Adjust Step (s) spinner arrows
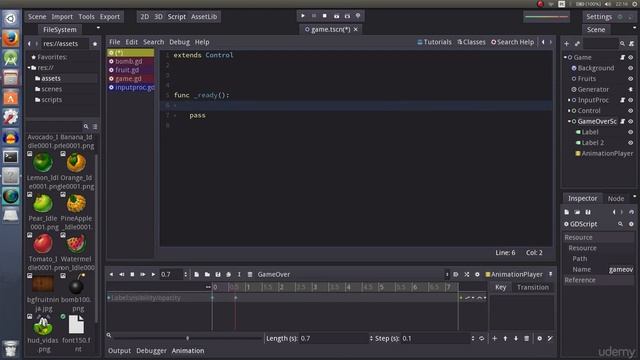Image resolution: width=640 pixels, height=360 pixels. click(x=473, y=338)
